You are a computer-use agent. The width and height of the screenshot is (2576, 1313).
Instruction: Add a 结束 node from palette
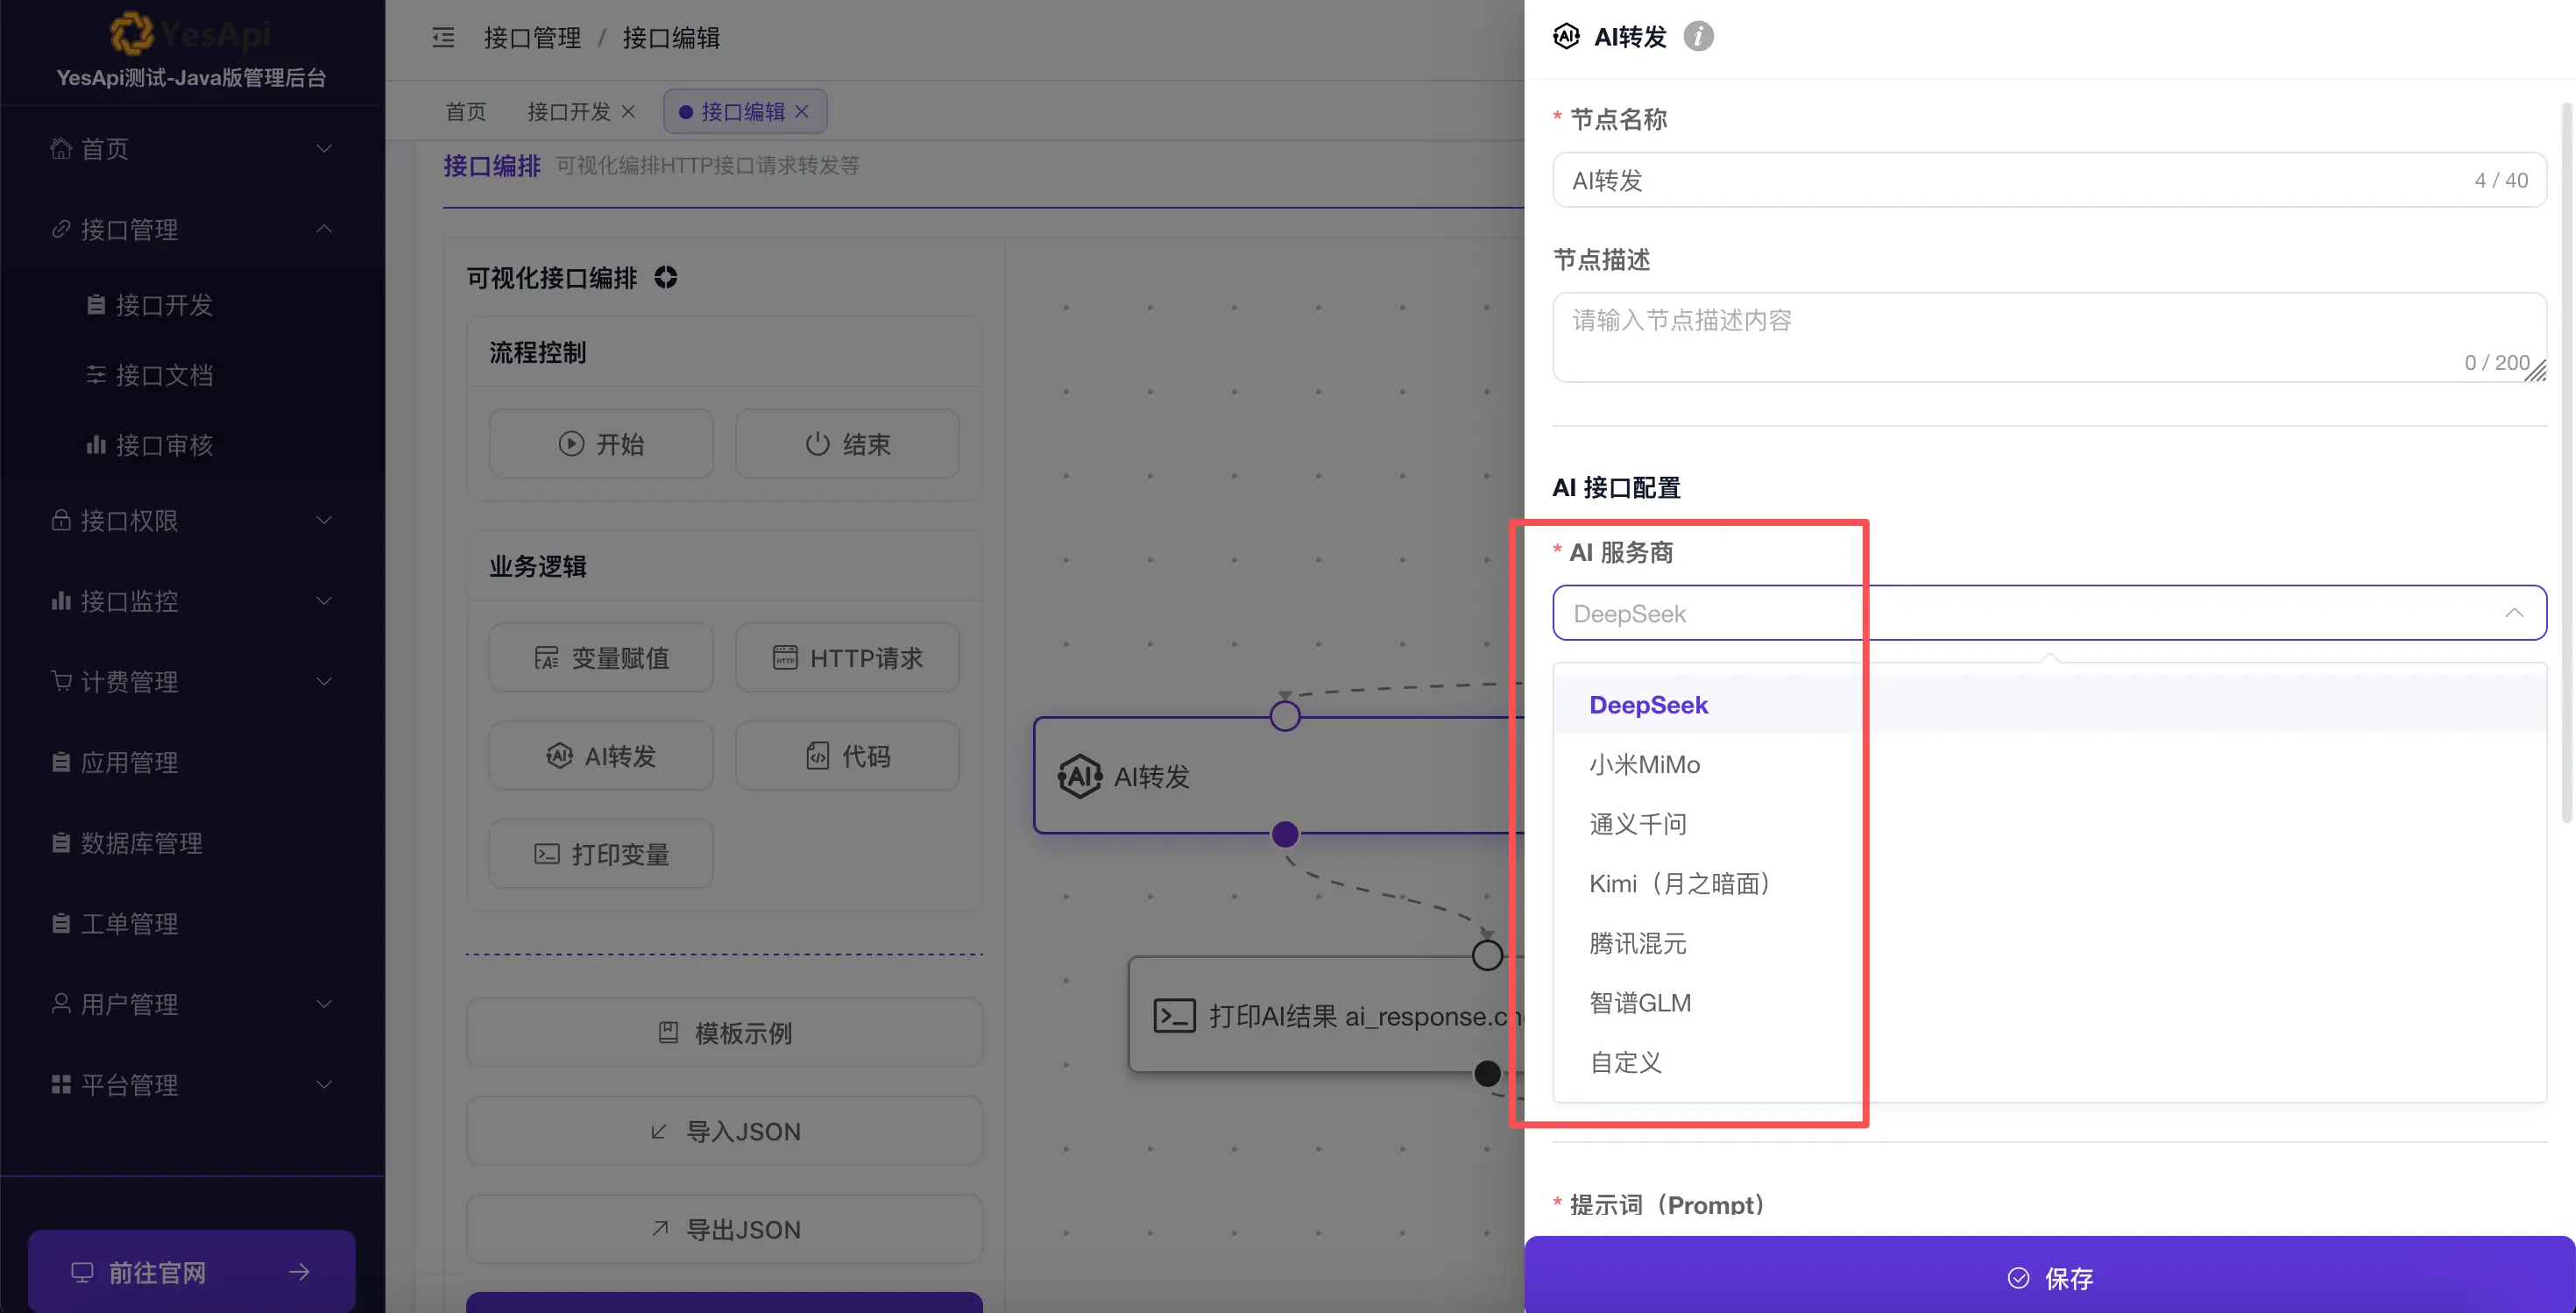coord(847,444)
